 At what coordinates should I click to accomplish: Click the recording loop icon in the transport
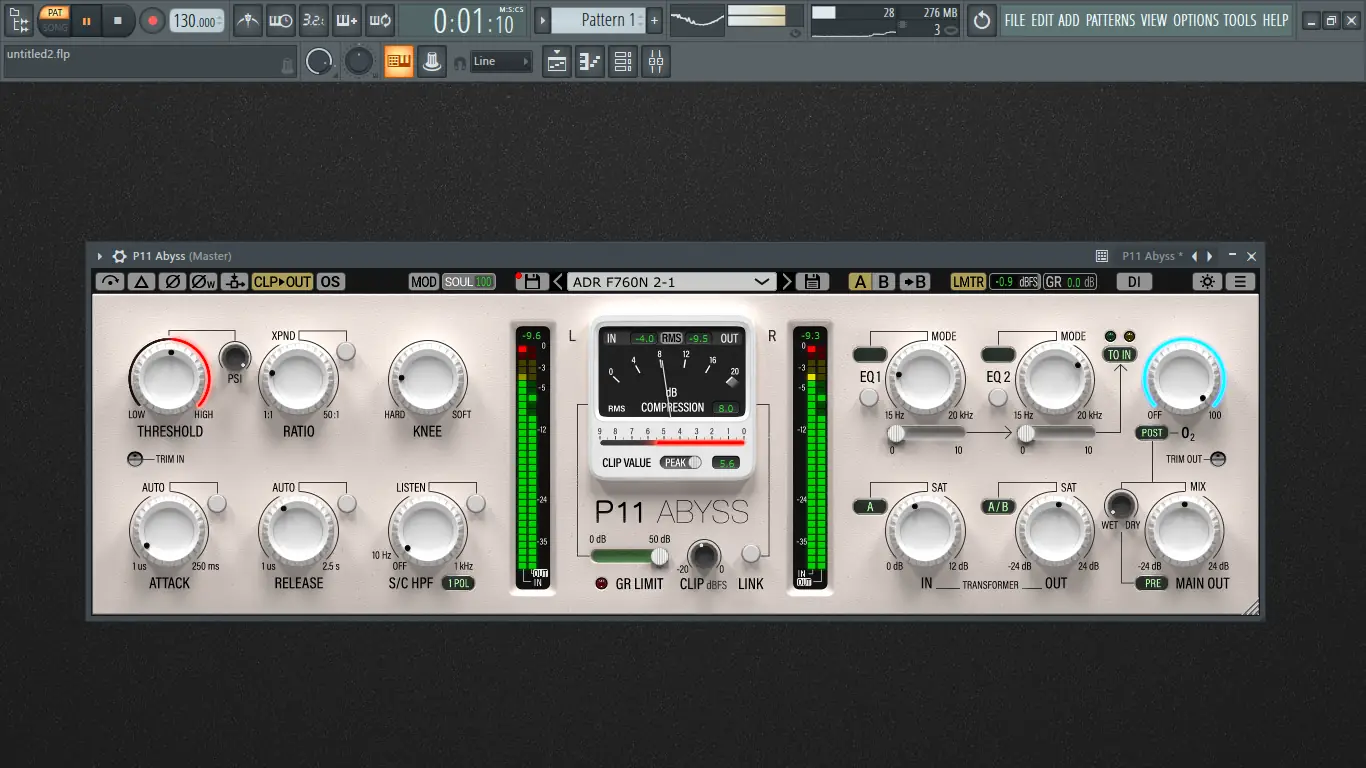[379, 20]
